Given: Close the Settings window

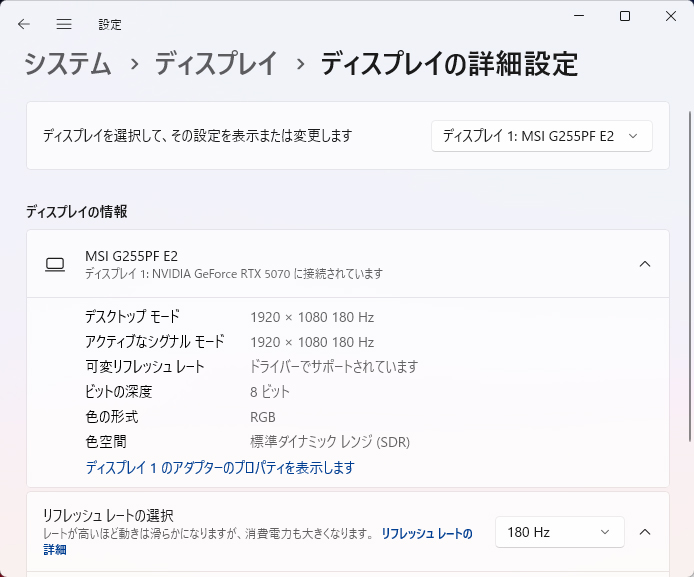Looking at the screenshot, I should coord(671,16).
